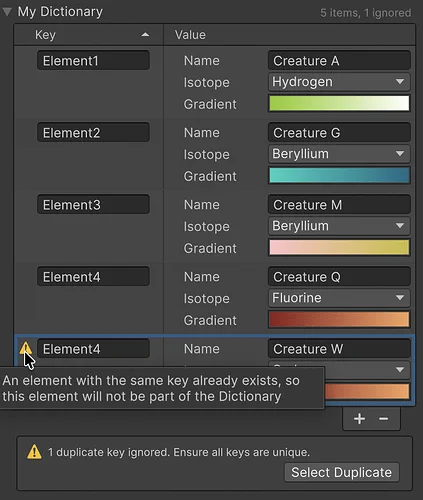423x500 pixels.
Task: Click the plus icon to add dictionary element
Action: click(x=359, y=419)
